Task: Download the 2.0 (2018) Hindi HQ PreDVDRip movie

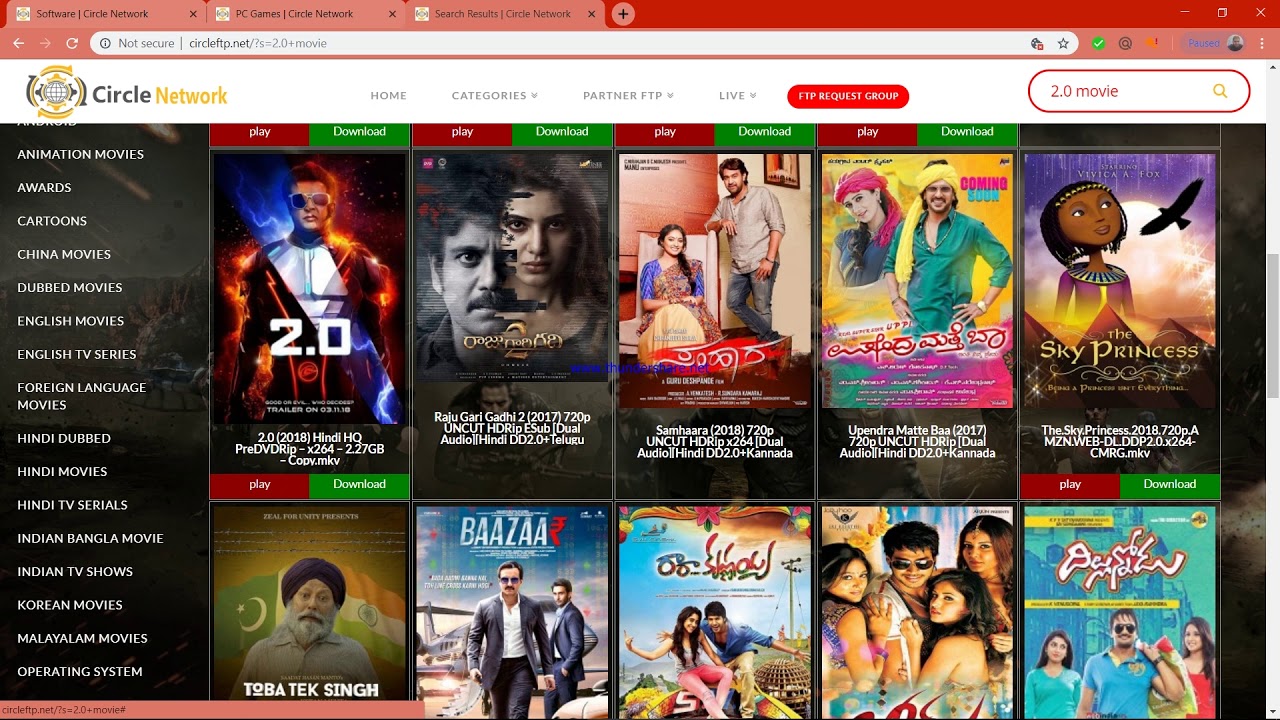Action: pos(359,485)
